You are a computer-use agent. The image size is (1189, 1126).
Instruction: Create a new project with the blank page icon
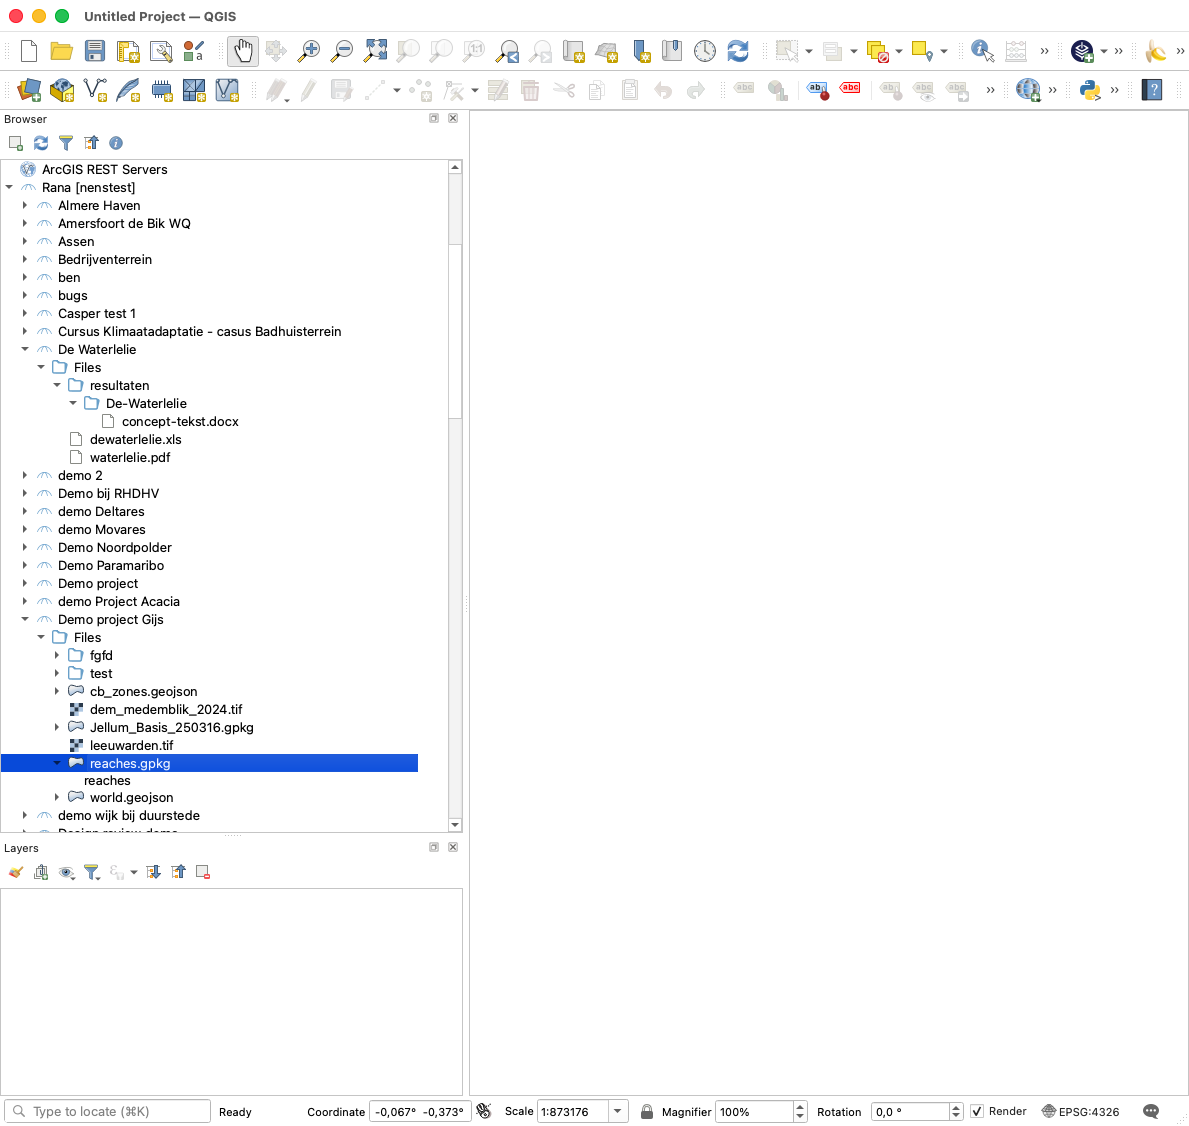[29, 51]
